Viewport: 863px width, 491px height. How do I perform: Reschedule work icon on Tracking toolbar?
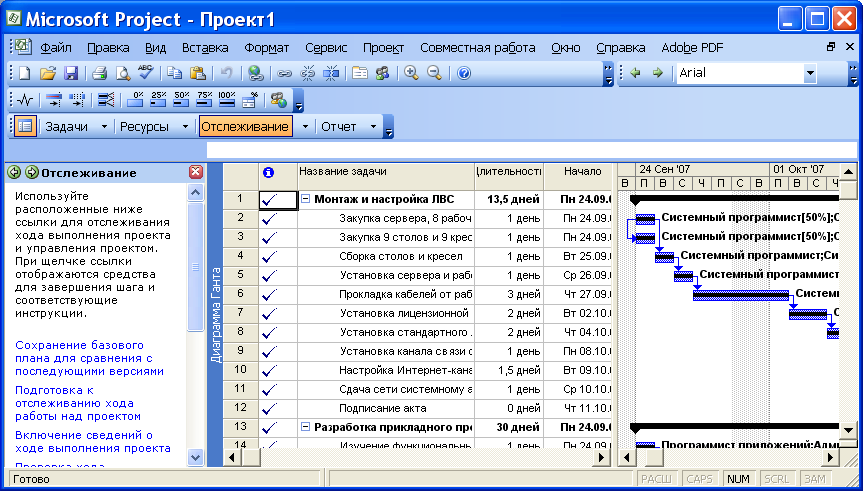[77, 100]
